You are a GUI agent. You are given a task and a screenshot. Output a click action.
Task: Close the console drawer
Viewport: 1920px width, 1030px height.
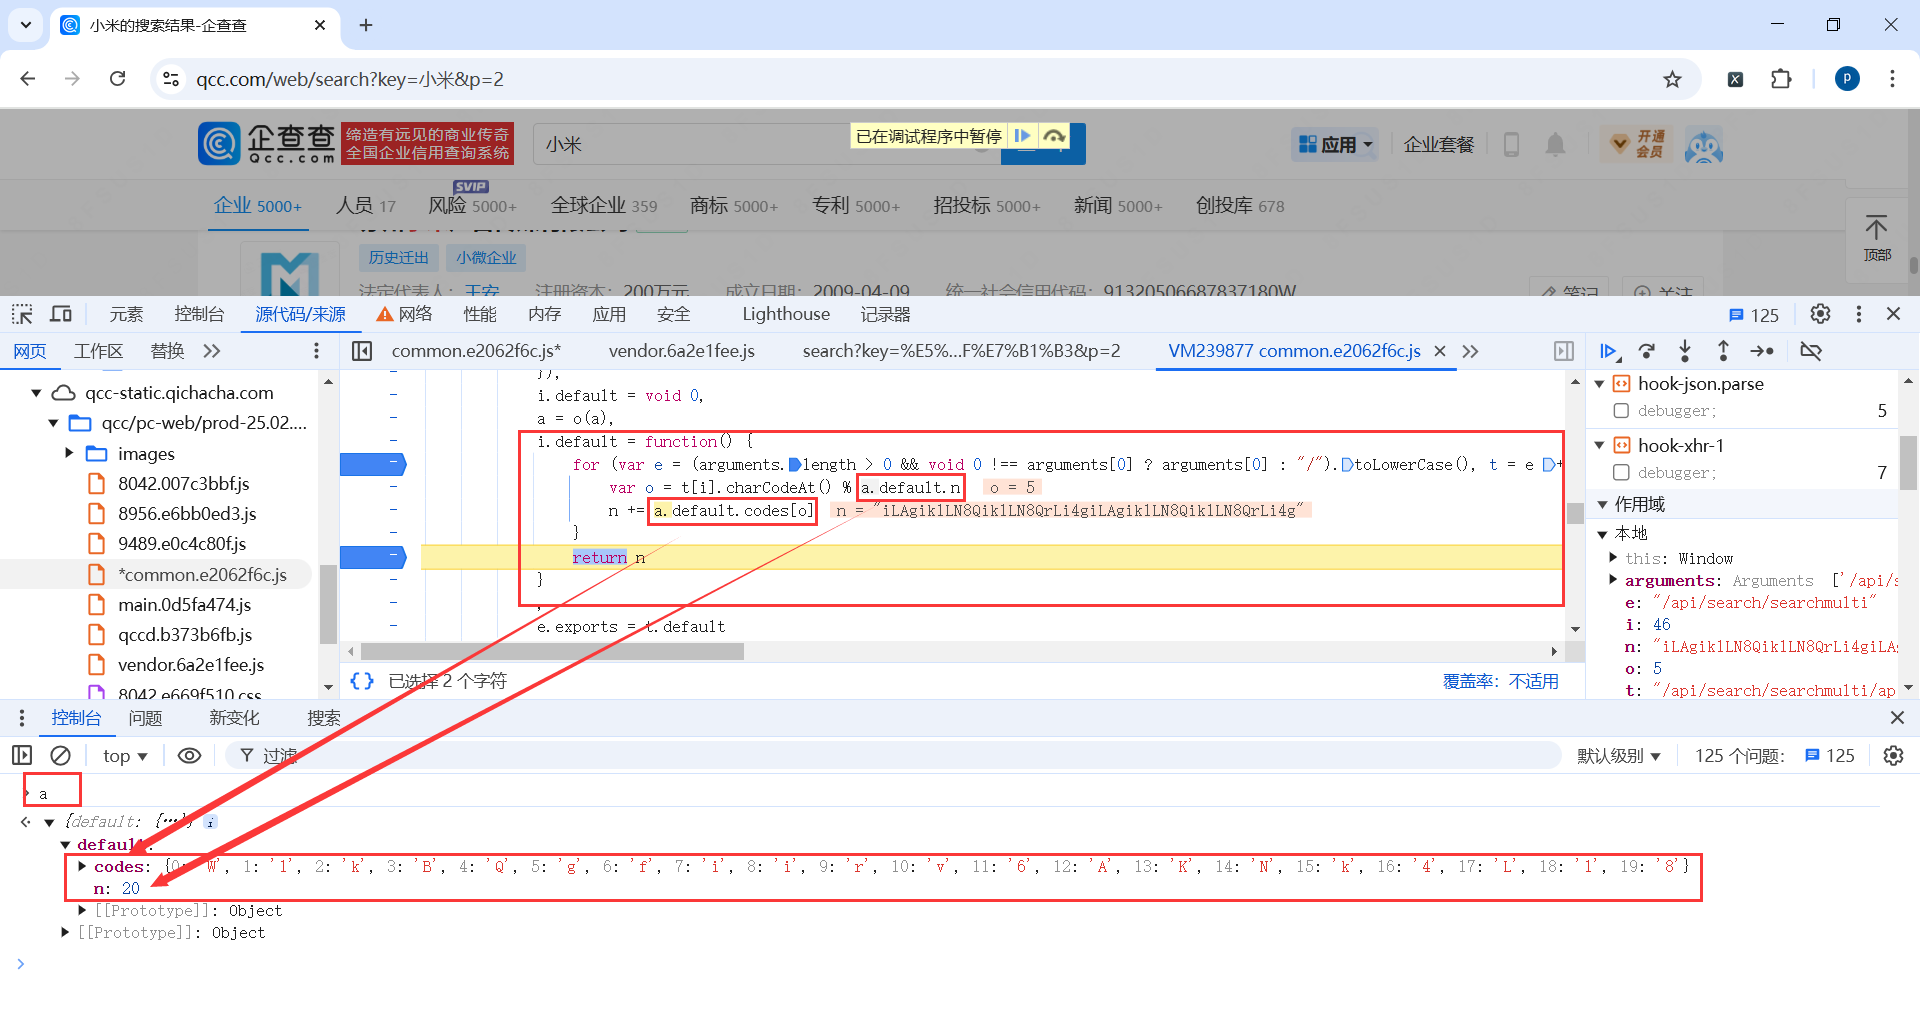pos(1897,718)
